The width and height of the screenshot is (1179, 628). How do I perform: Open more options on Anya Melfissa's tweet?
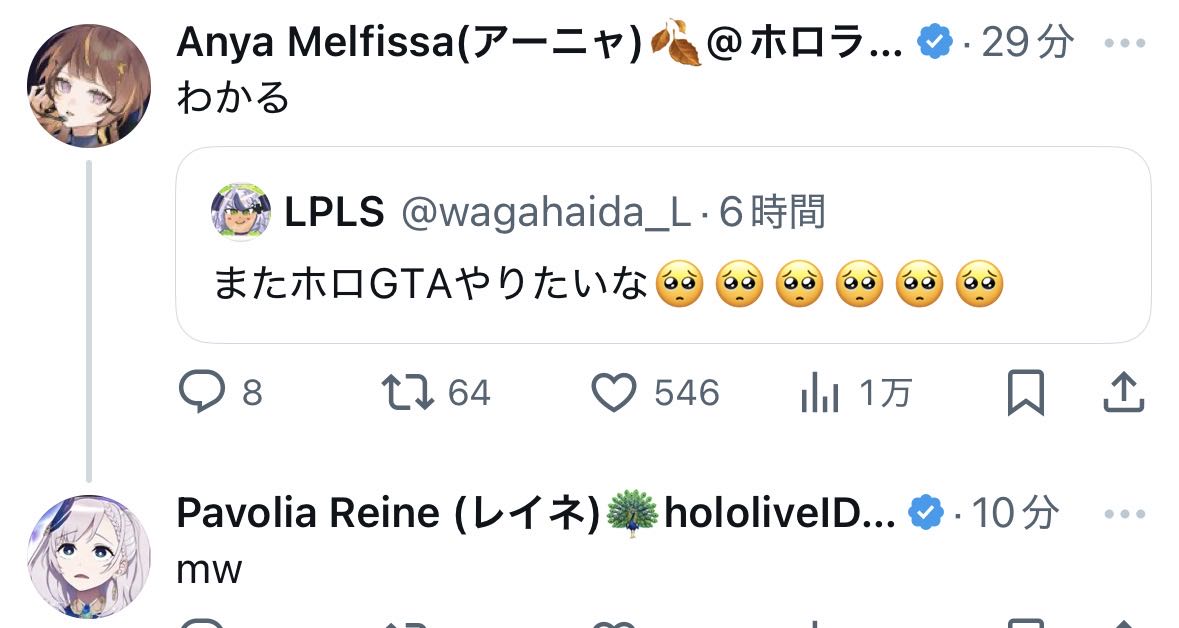tap(1125, 43)
